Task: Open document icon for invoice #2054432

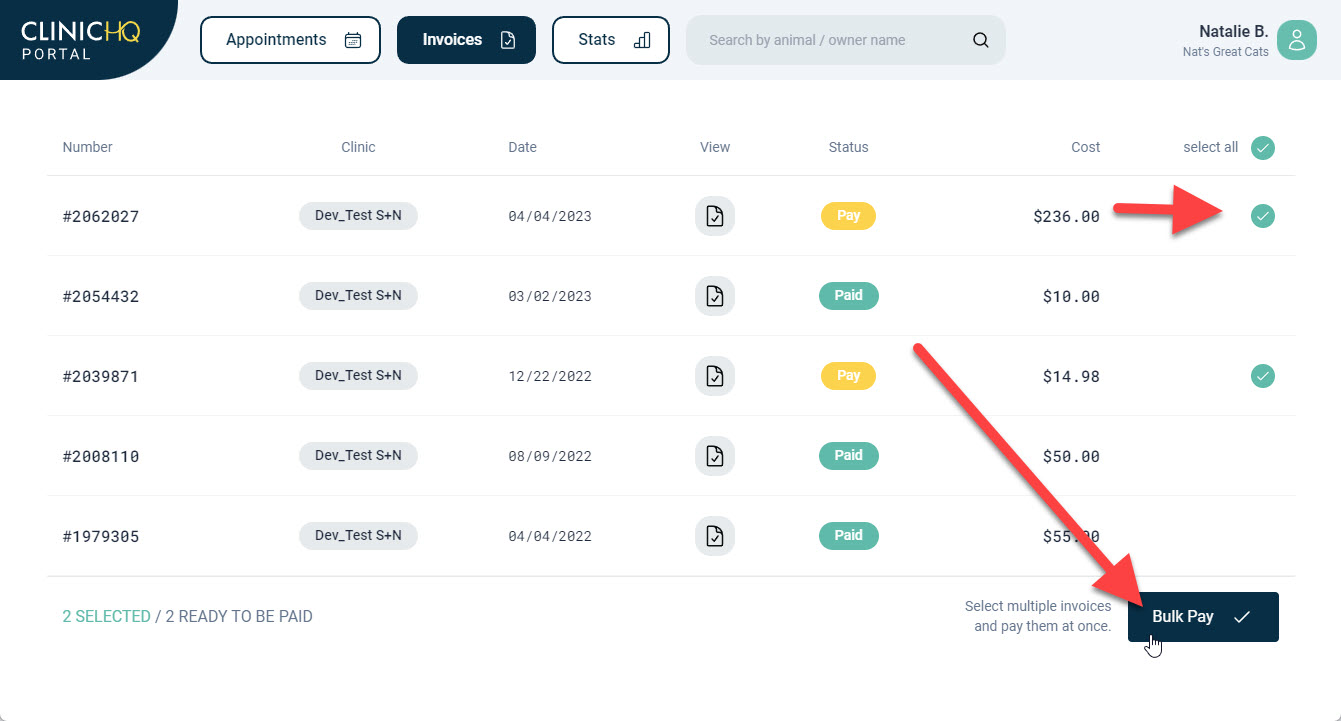Action: click(x=714, y=296)
